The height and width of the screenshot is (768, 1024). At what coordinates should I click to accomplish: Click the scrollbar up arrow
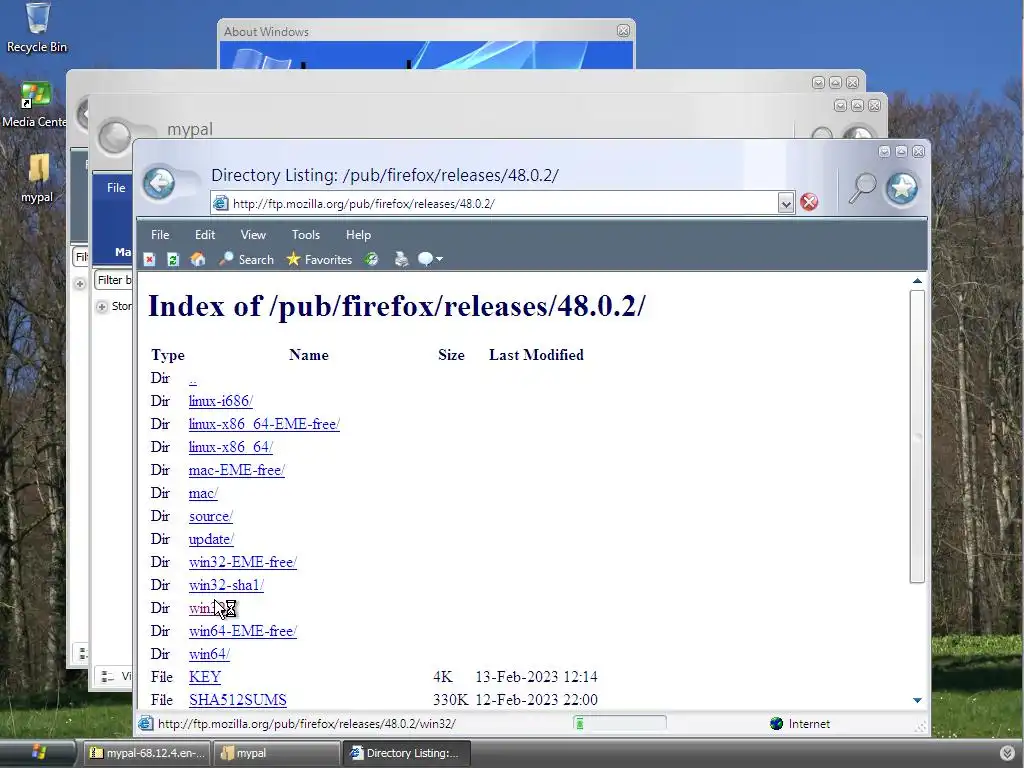click(917, 281)
